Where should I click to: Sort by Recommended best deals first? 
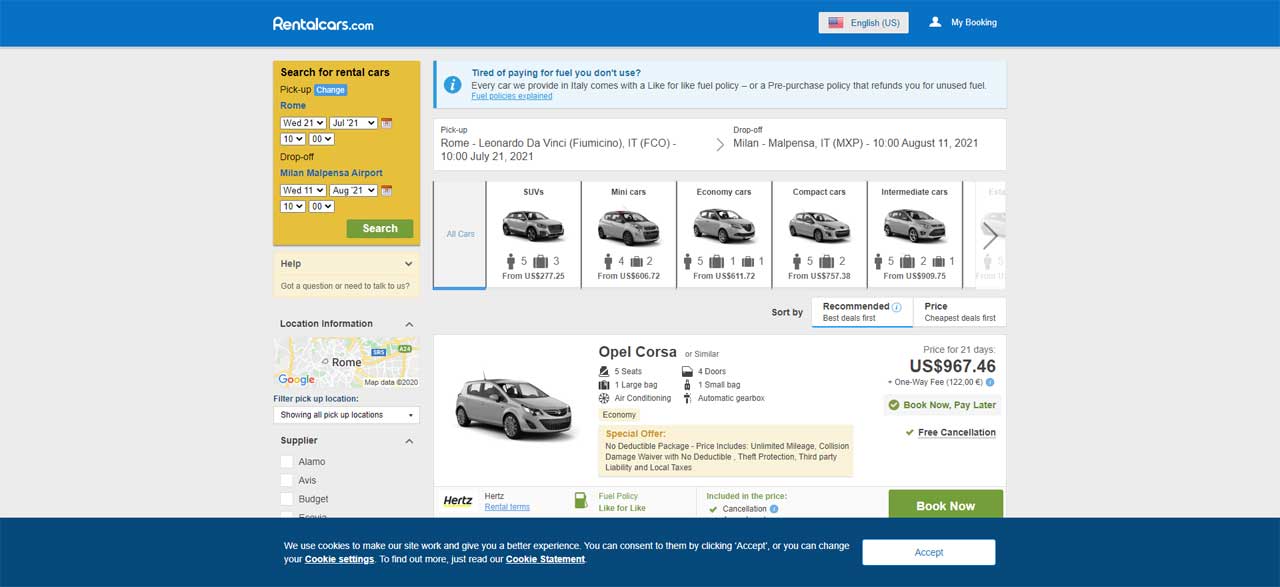[x=862, y=312]
